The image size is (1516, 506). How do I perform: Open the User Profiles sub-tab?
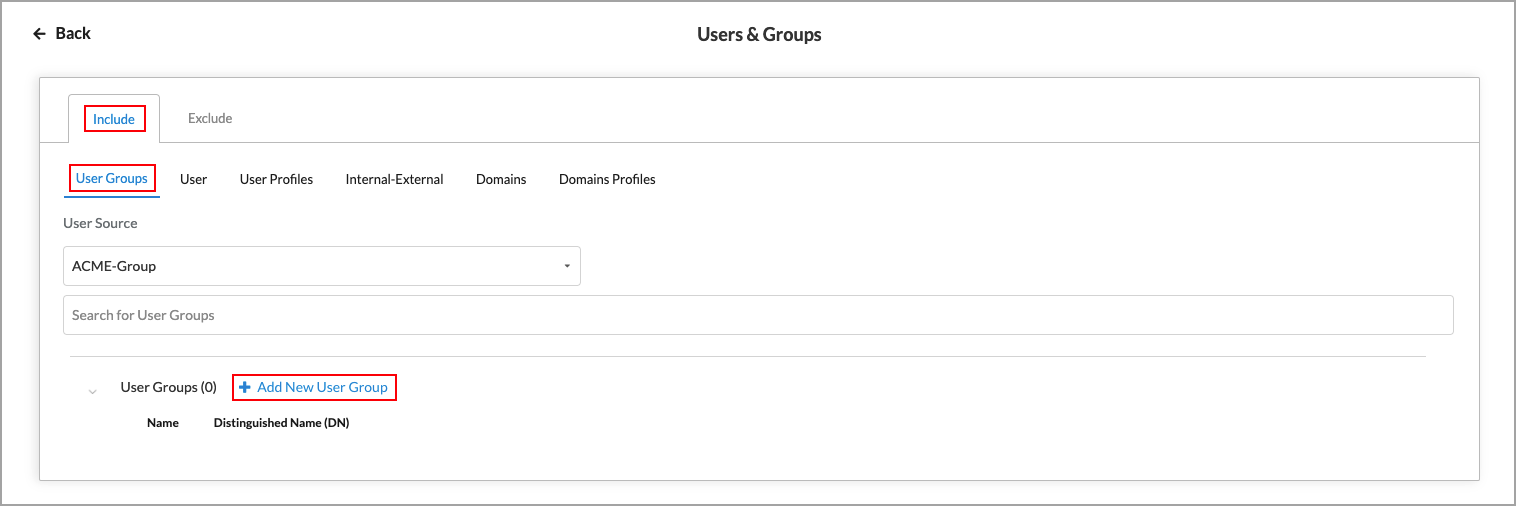[x=276, y=180]
